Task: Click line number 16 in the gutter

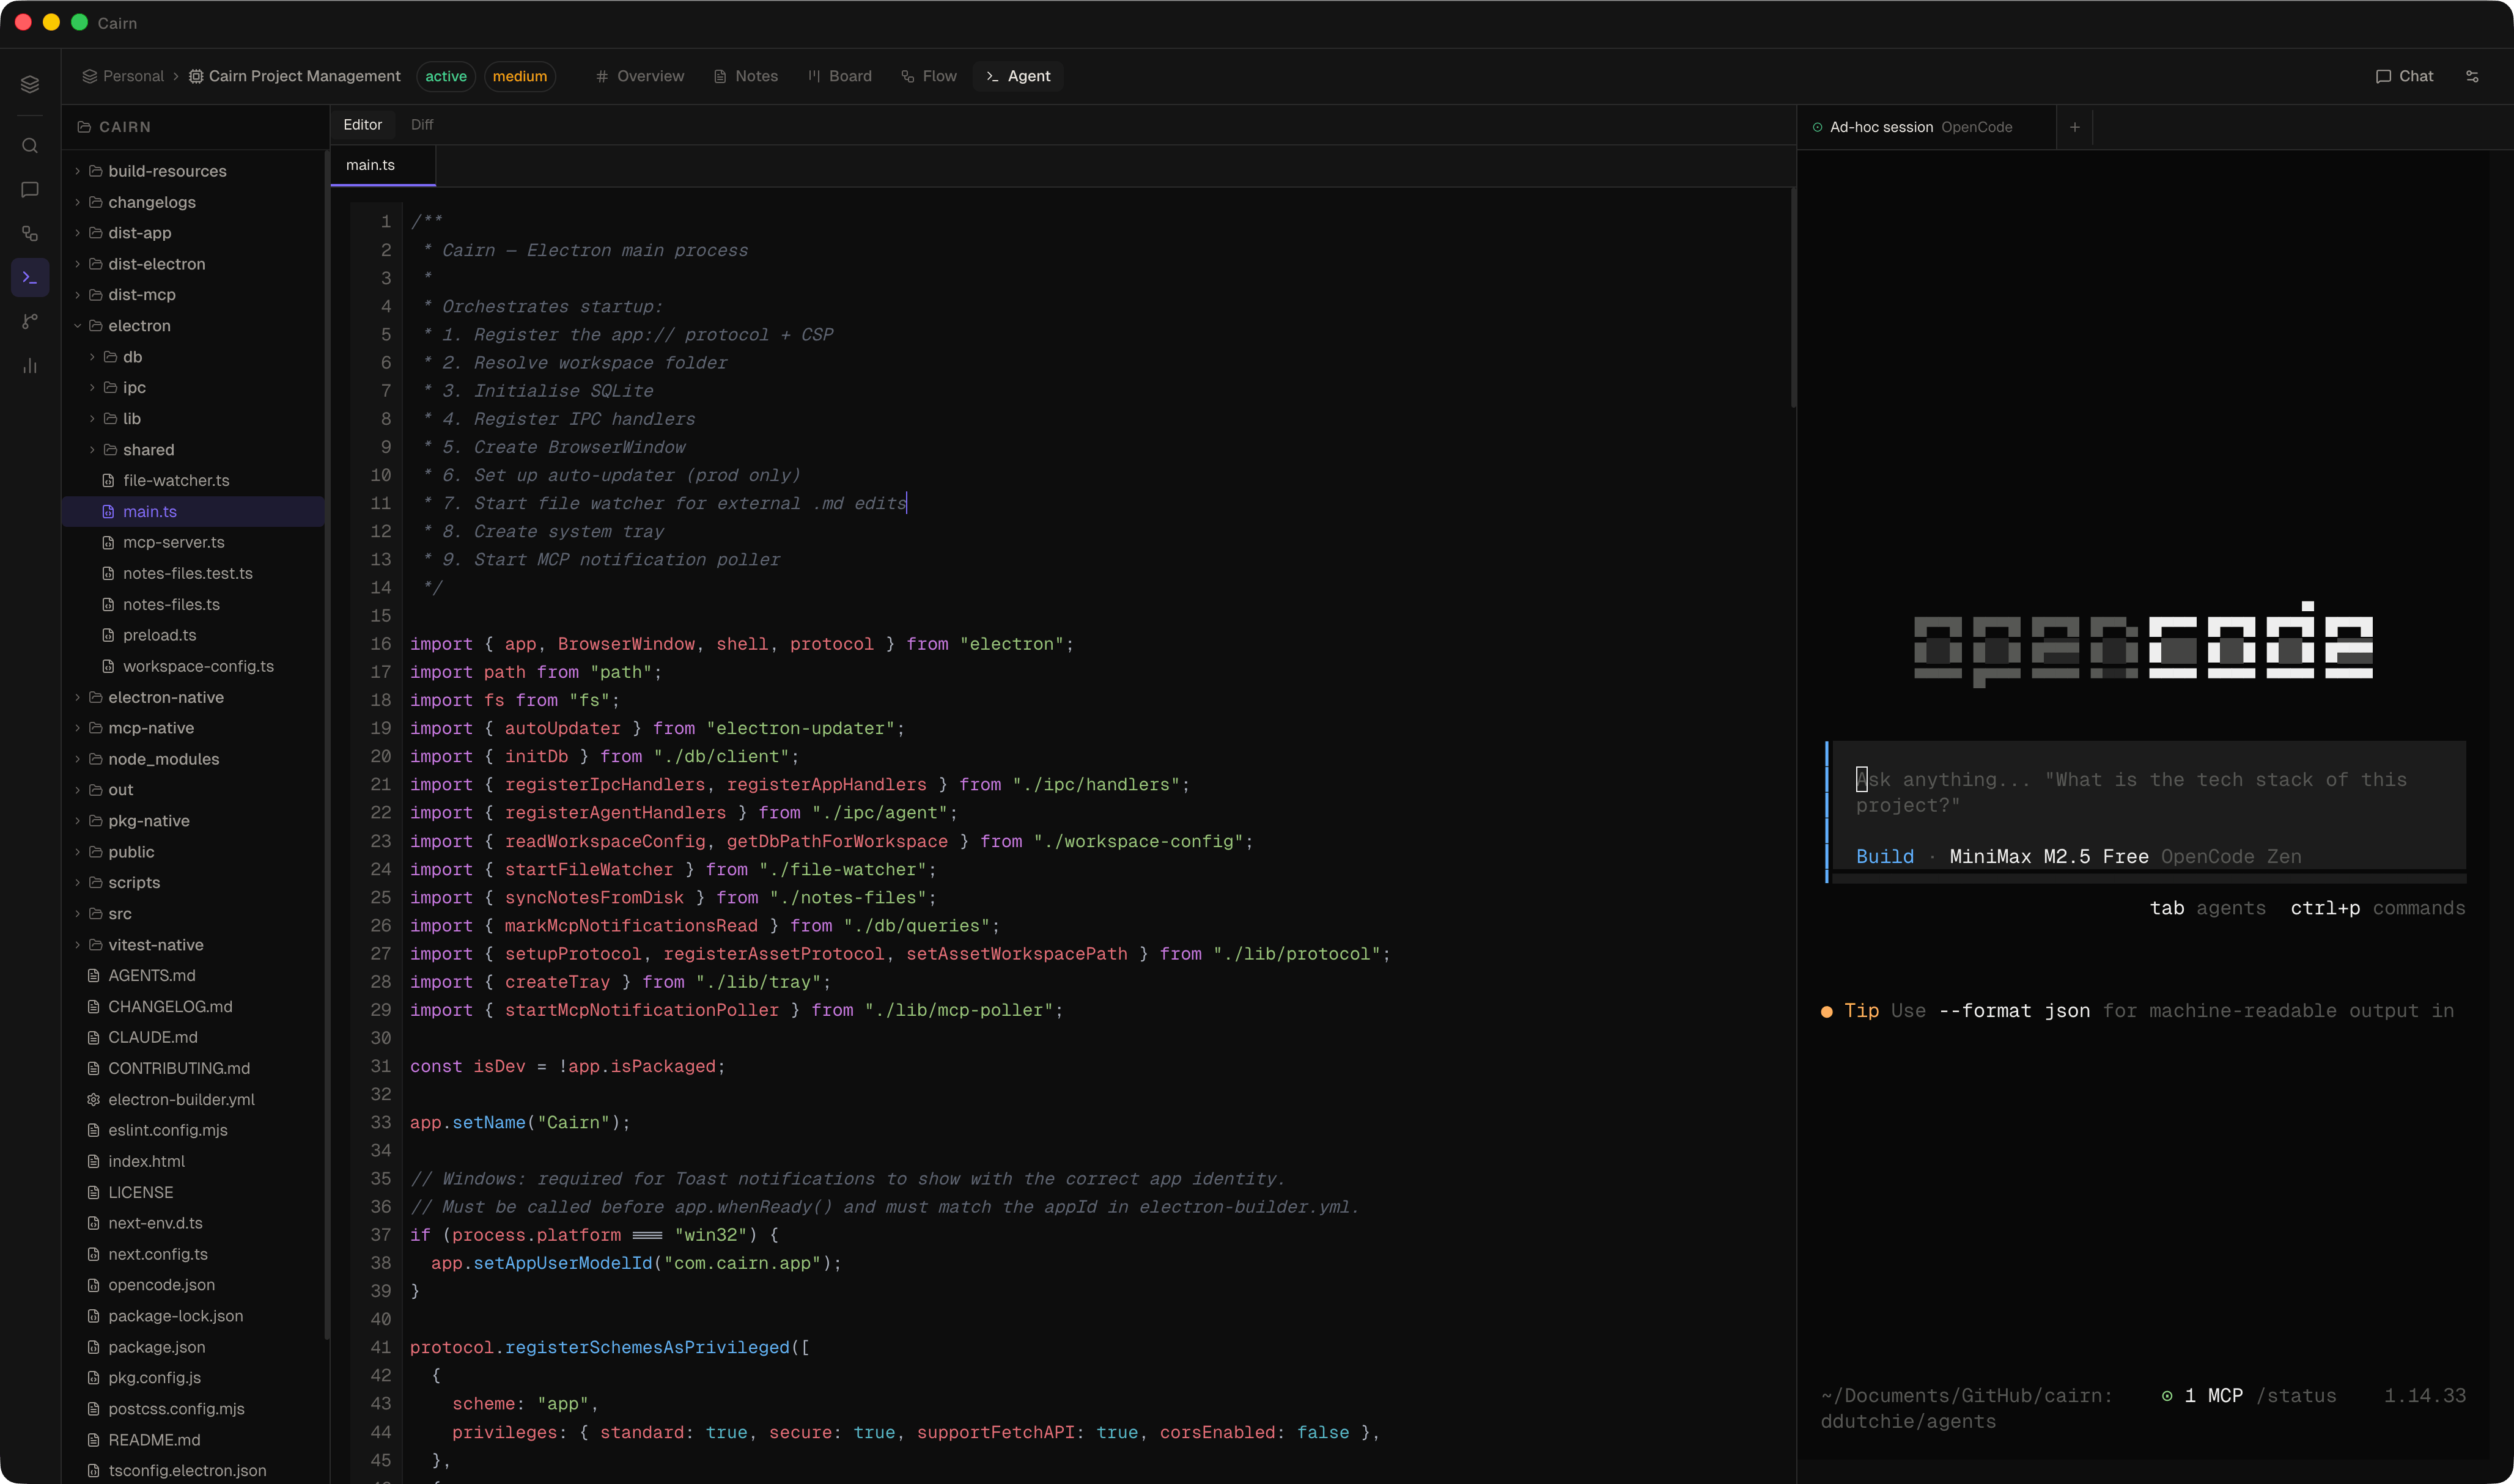Action: [381, 644]
